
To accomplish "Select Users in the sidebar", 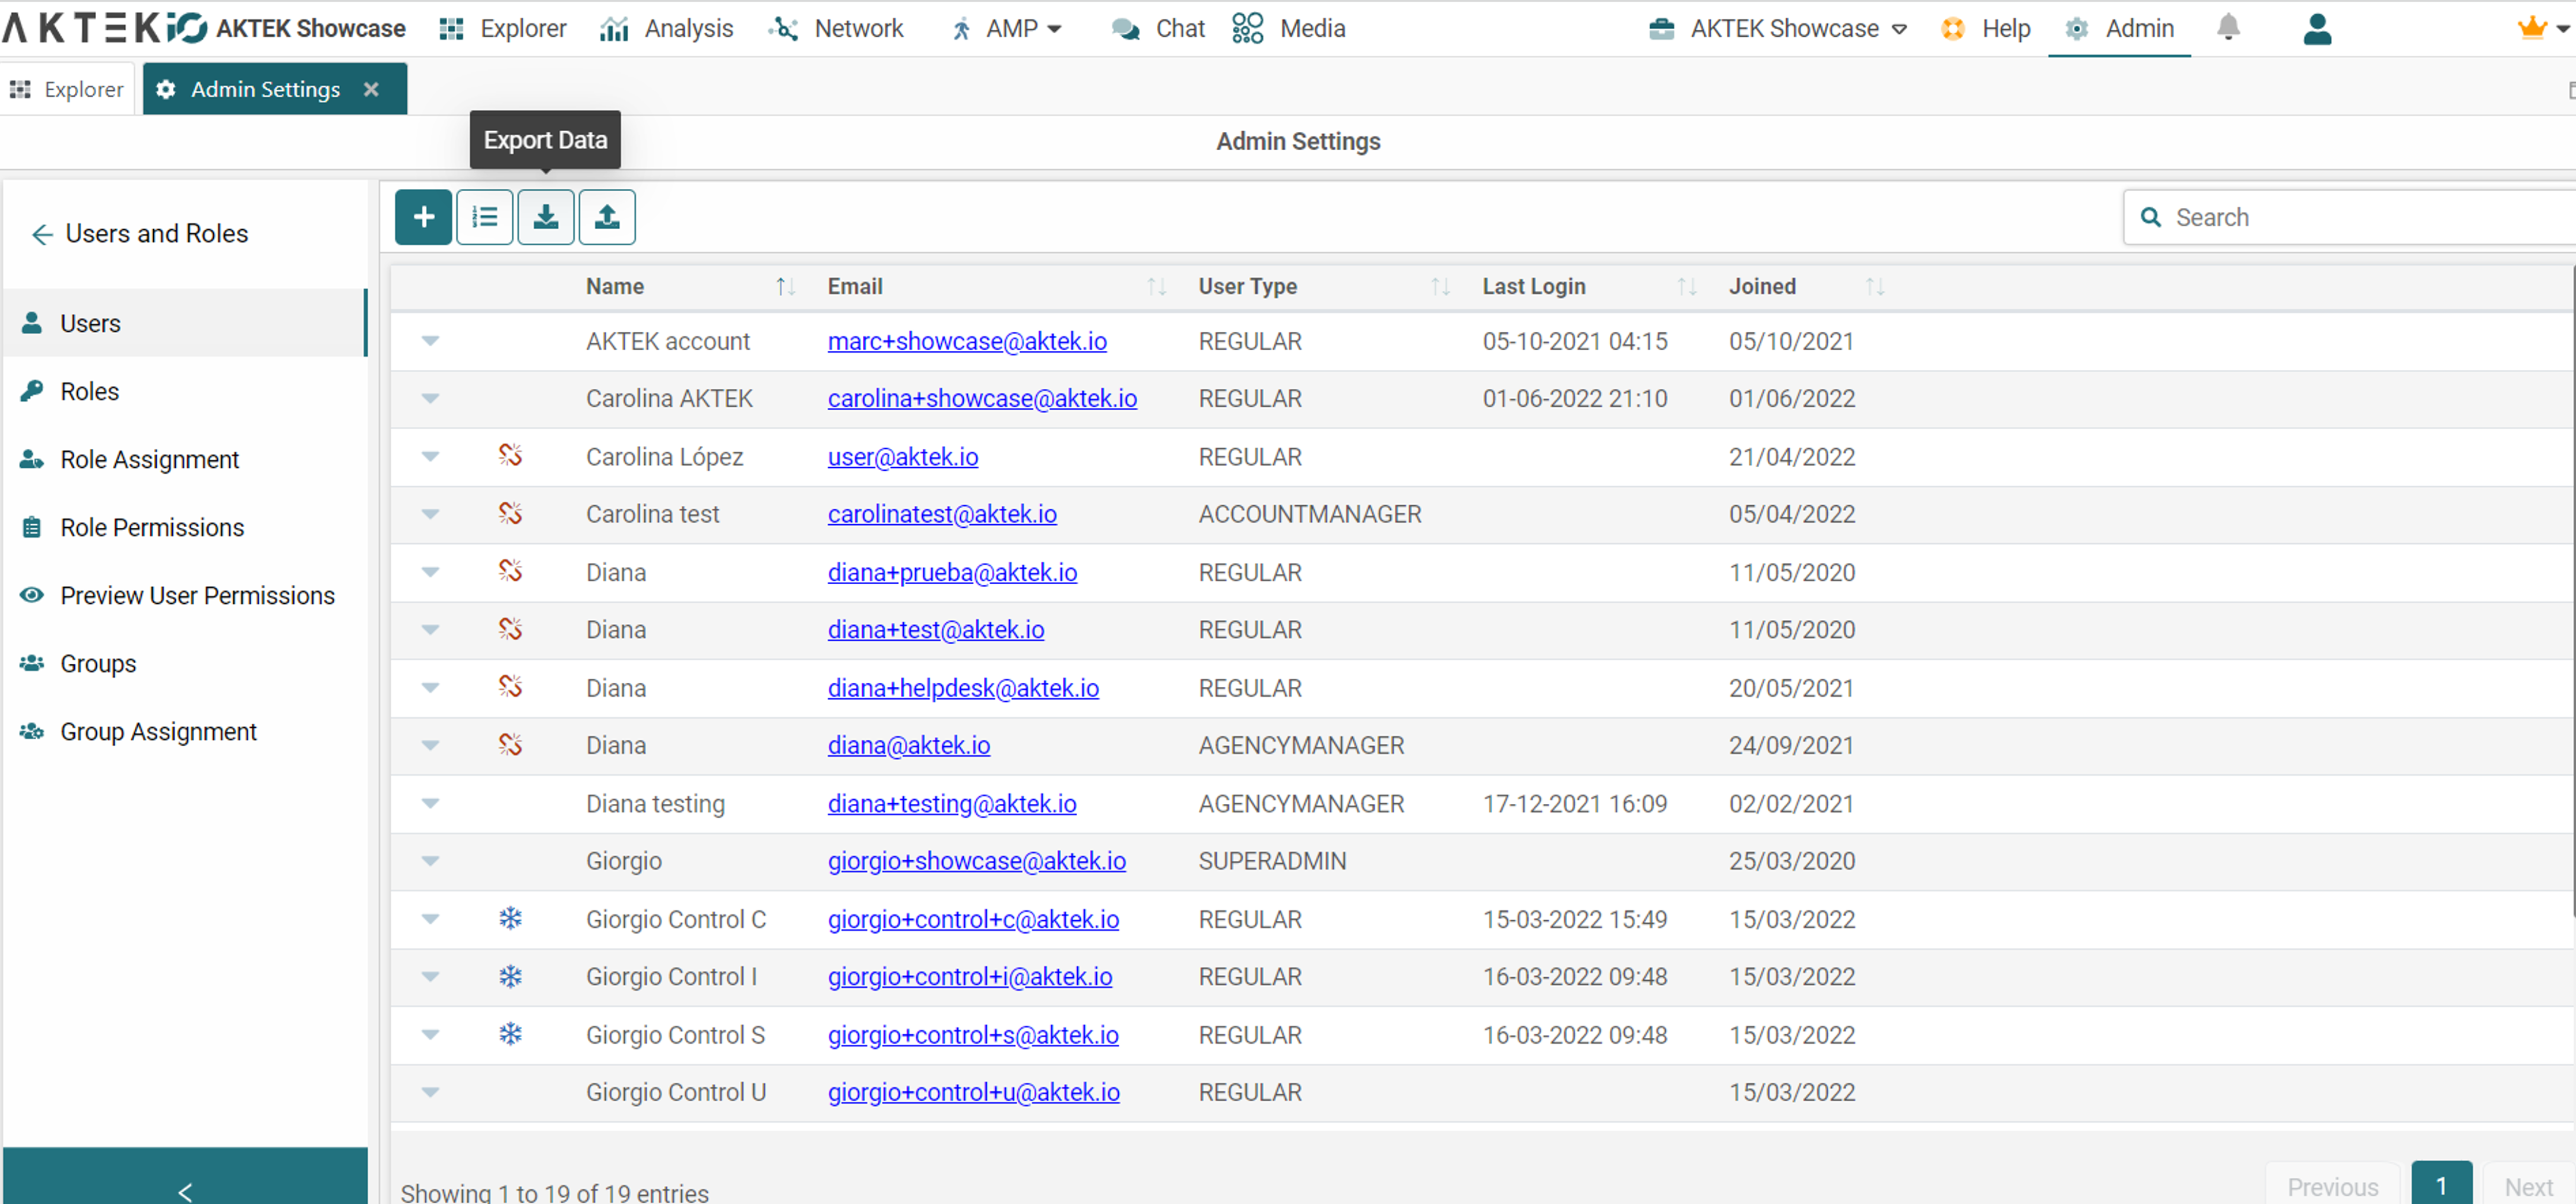I will tap(185, 323).
